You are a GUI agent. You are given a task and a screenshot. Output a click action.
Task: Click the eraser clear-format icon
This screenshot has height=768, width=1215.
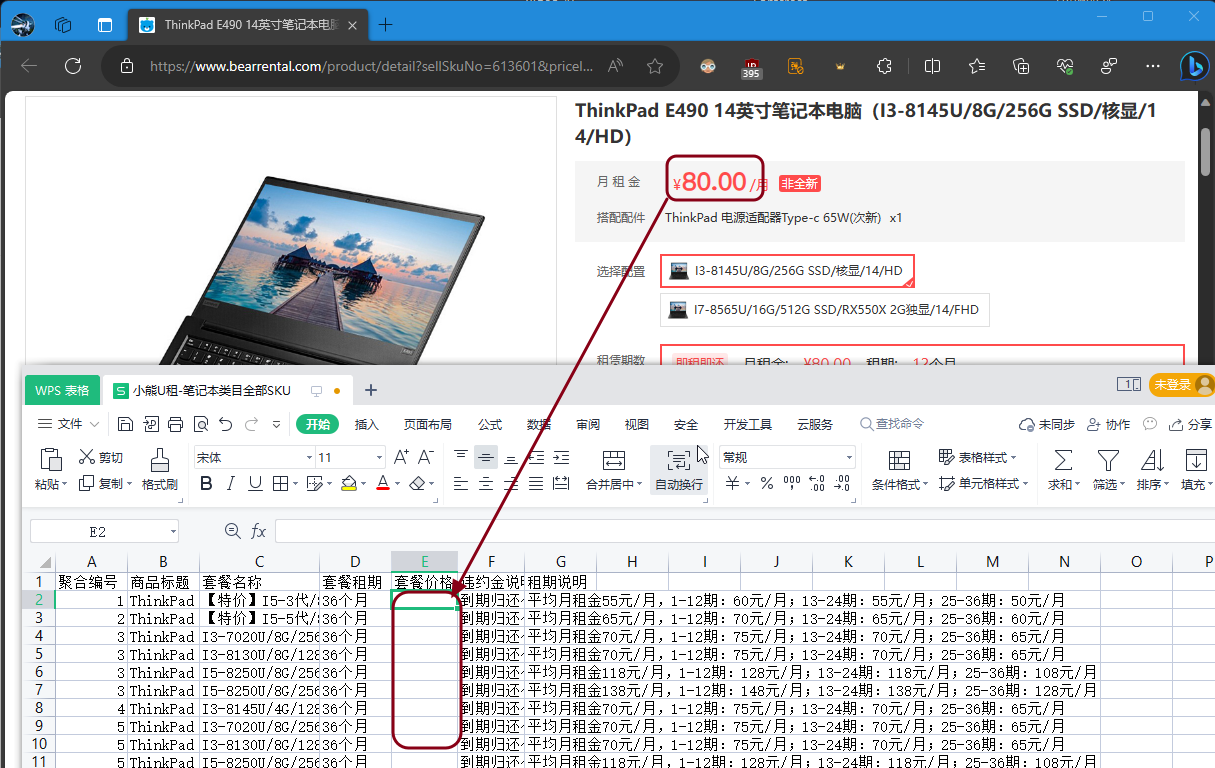(x=417, y=484)
